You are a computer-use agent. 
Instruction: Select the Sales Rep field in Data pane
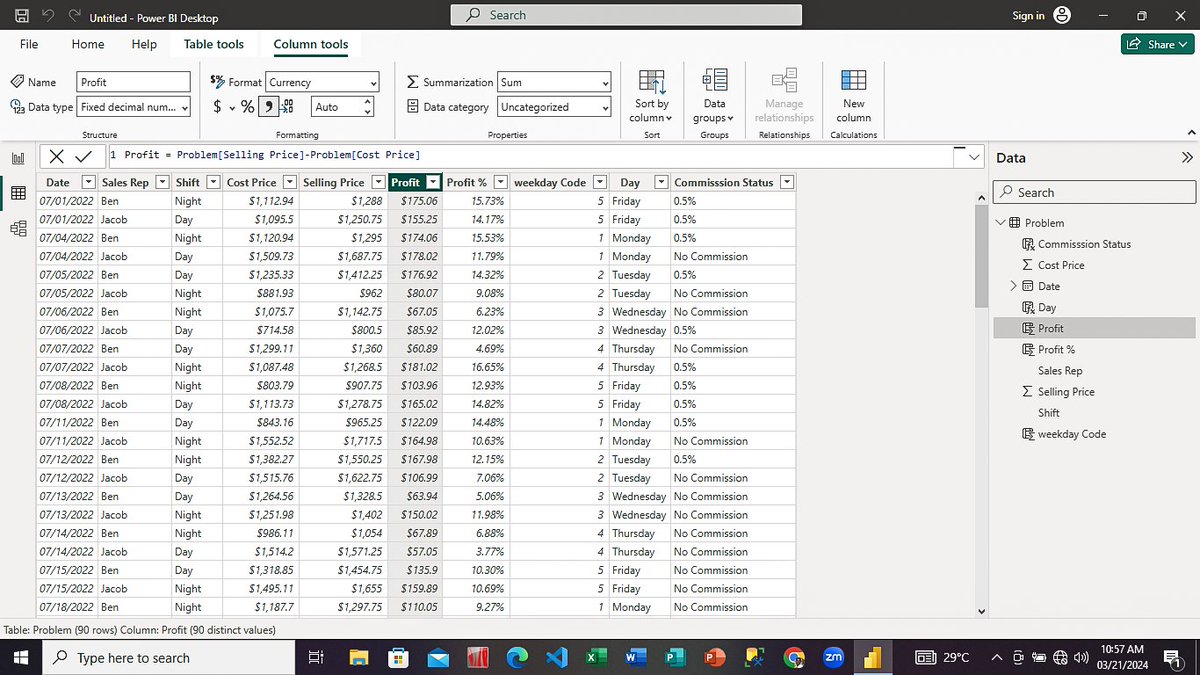click(x=1060, y=370)
